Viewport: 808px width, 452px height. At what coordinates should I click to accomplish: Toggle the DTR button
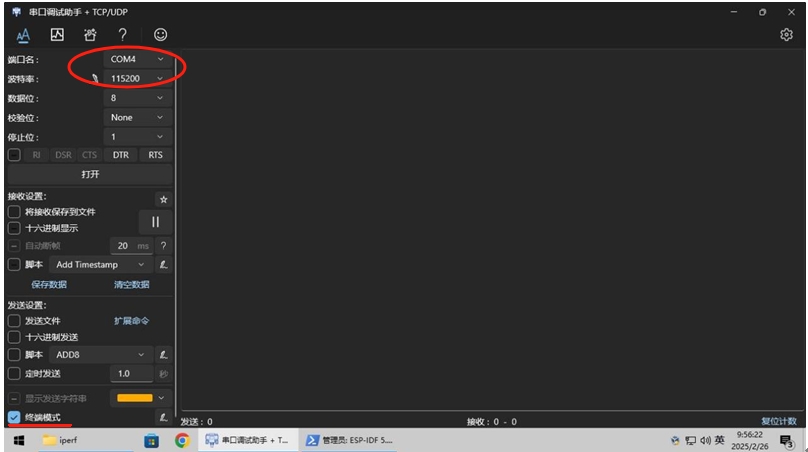(x=121, y=155)
